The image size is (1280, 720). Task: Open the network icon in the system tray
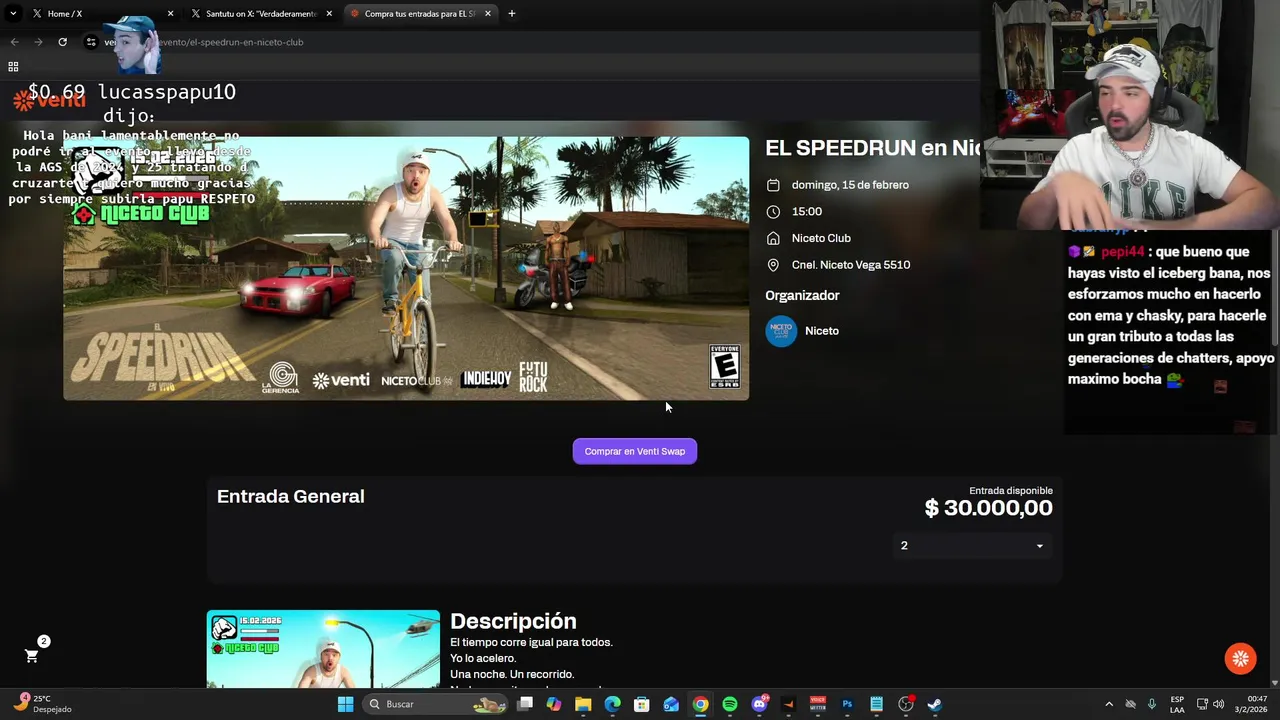tap(1202, 704)
